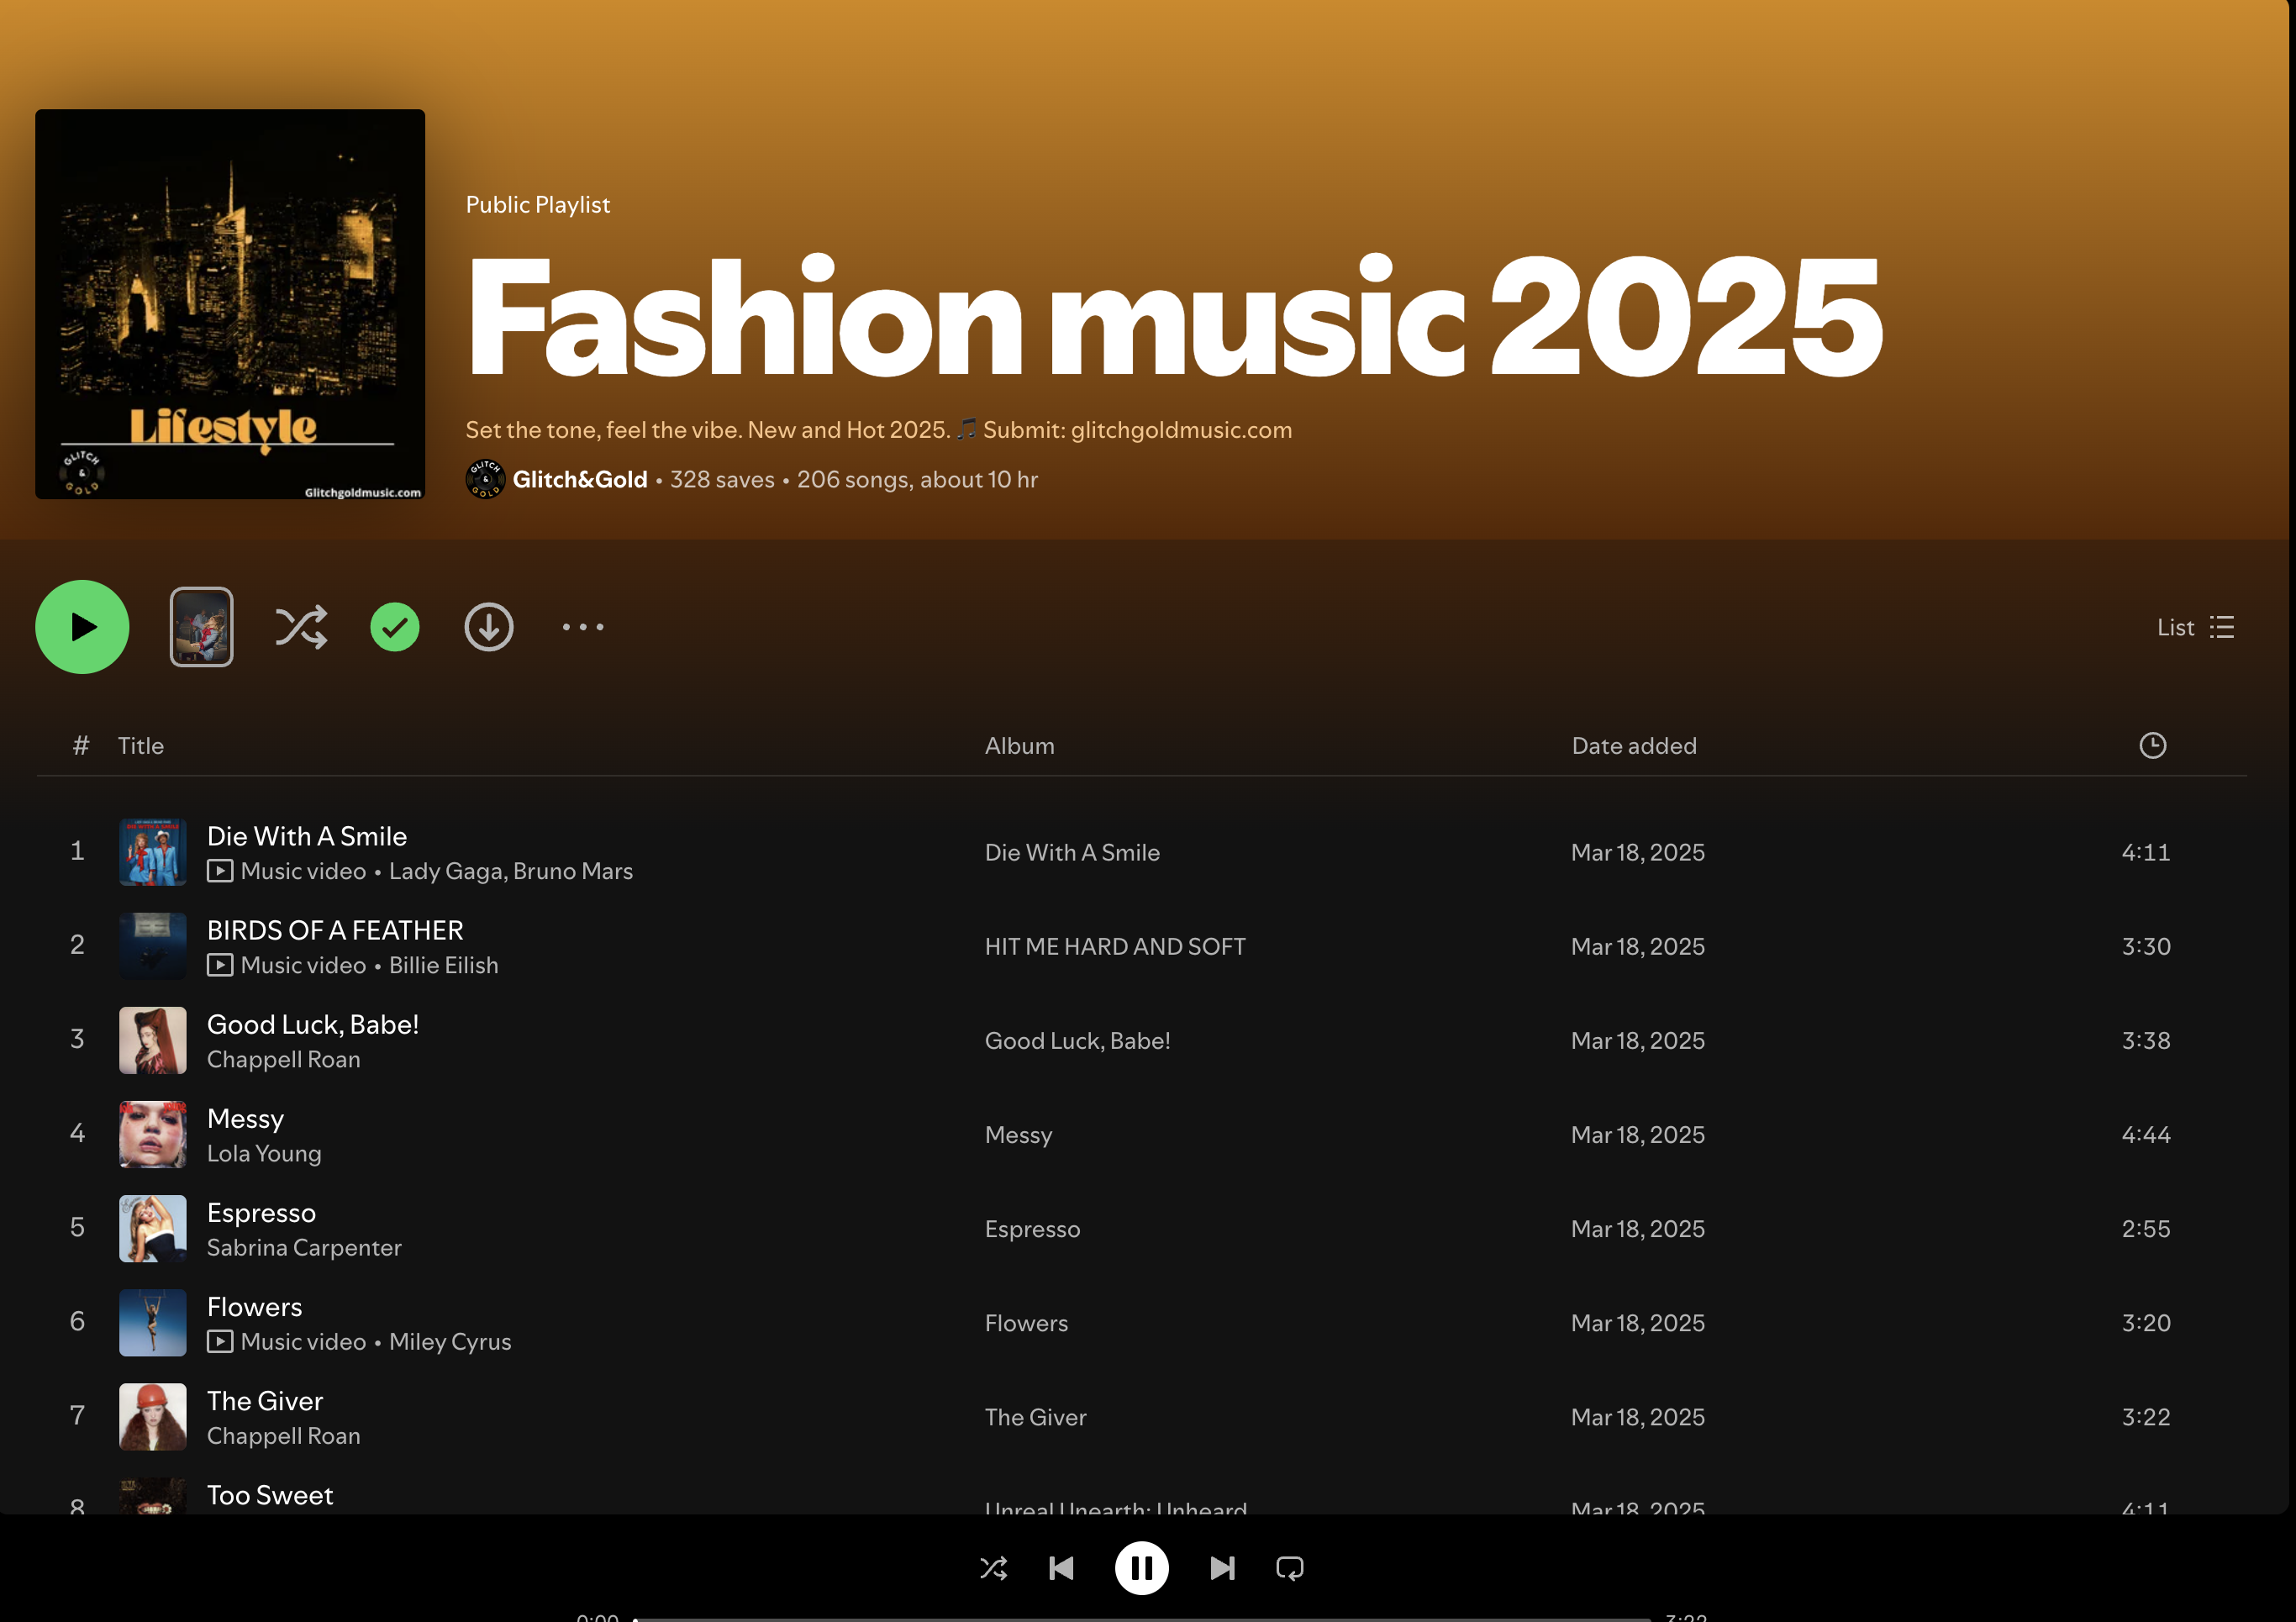This screenshot has width=2296, height=1622.
Task: Click the 2:55 duration for Espresso
Action: pos(2146,1229)
